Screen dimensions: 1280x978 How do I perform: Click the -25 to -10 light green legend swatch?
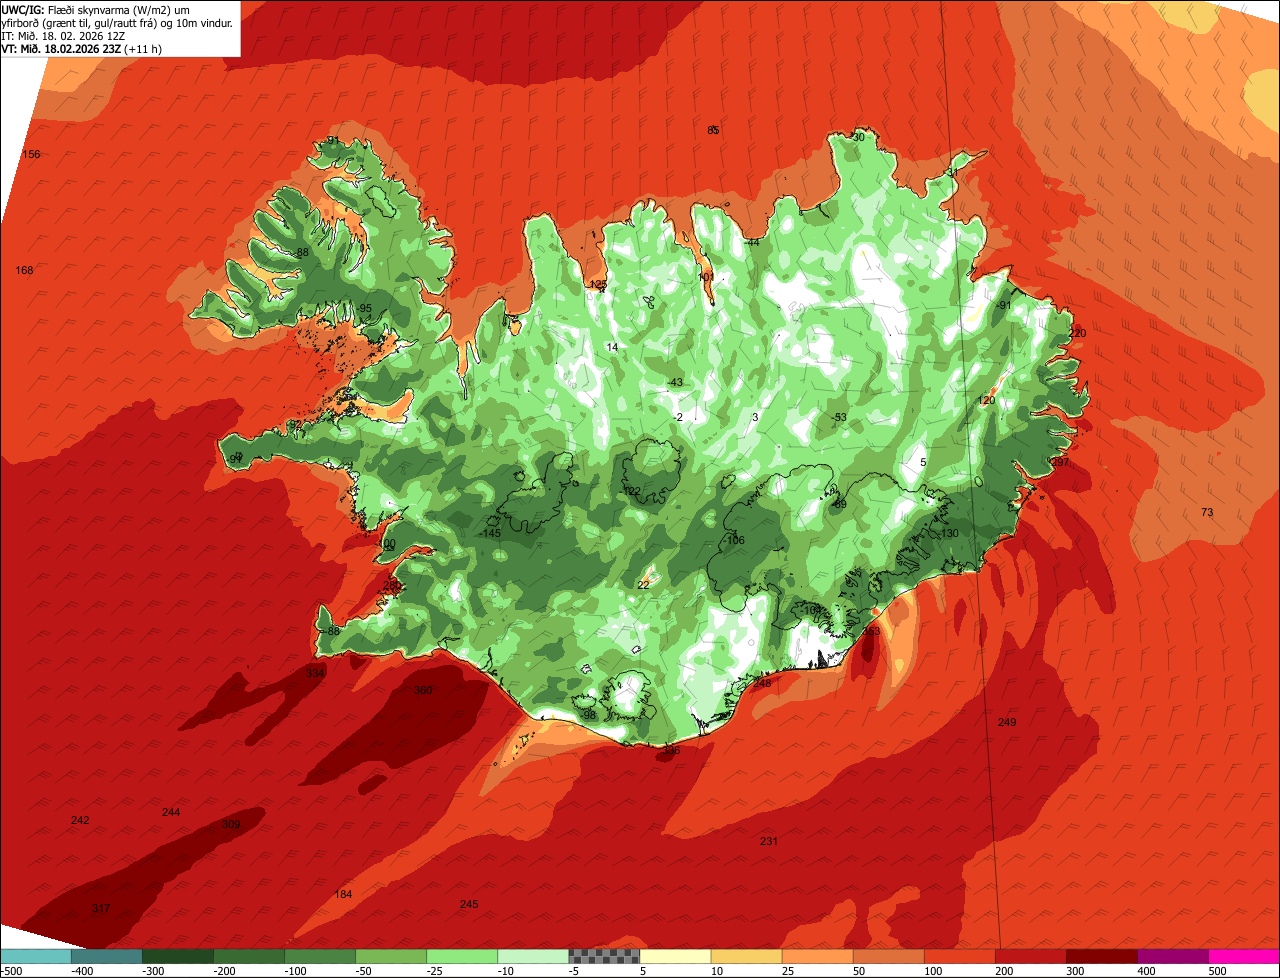pos(462,956)
